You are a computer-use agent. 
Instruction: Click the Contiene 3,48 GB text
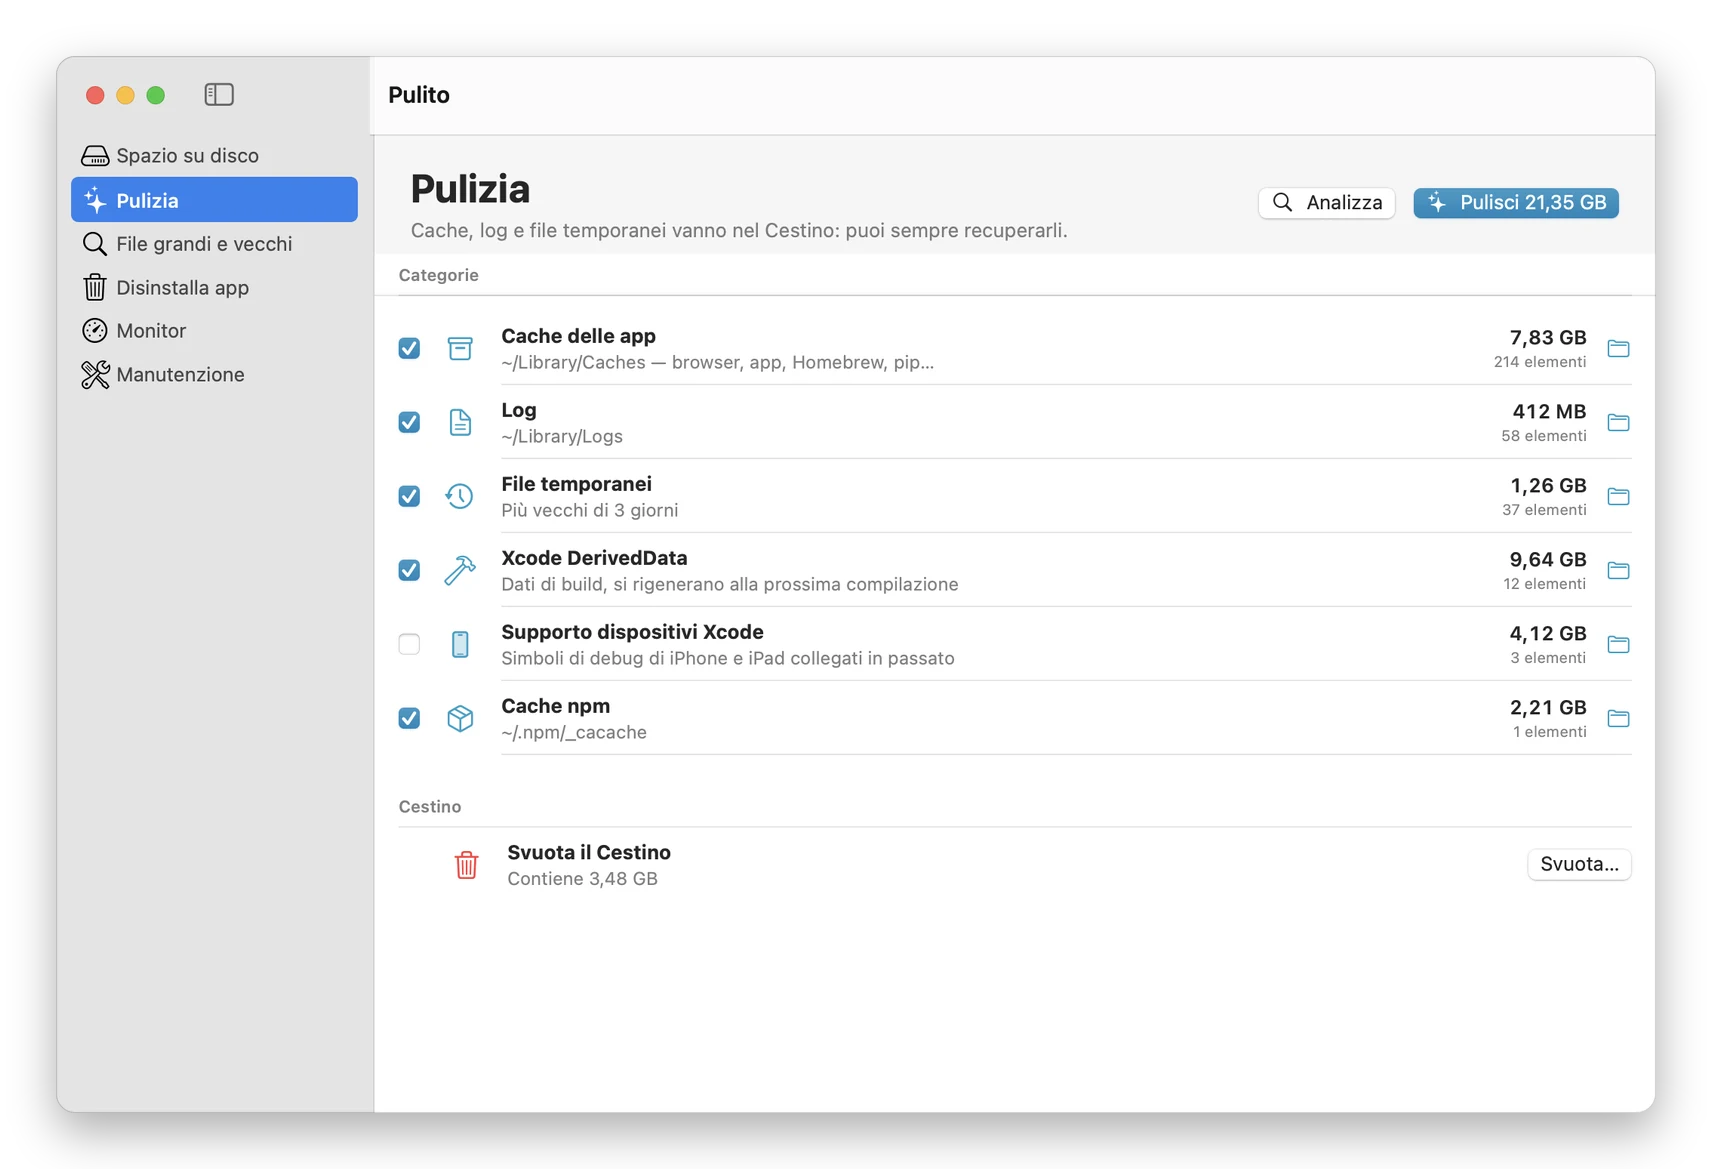[582, 878]
